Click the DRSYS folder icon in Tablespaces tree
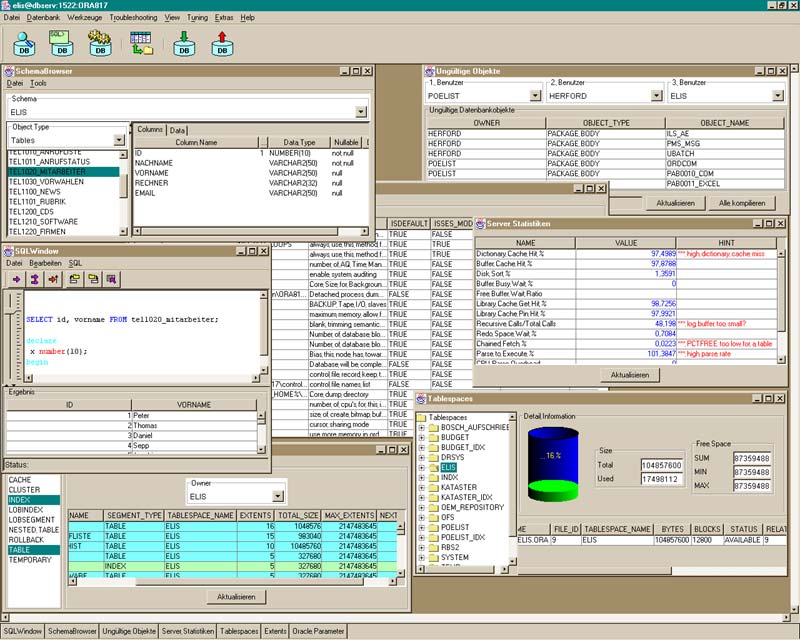 point(434,457)
